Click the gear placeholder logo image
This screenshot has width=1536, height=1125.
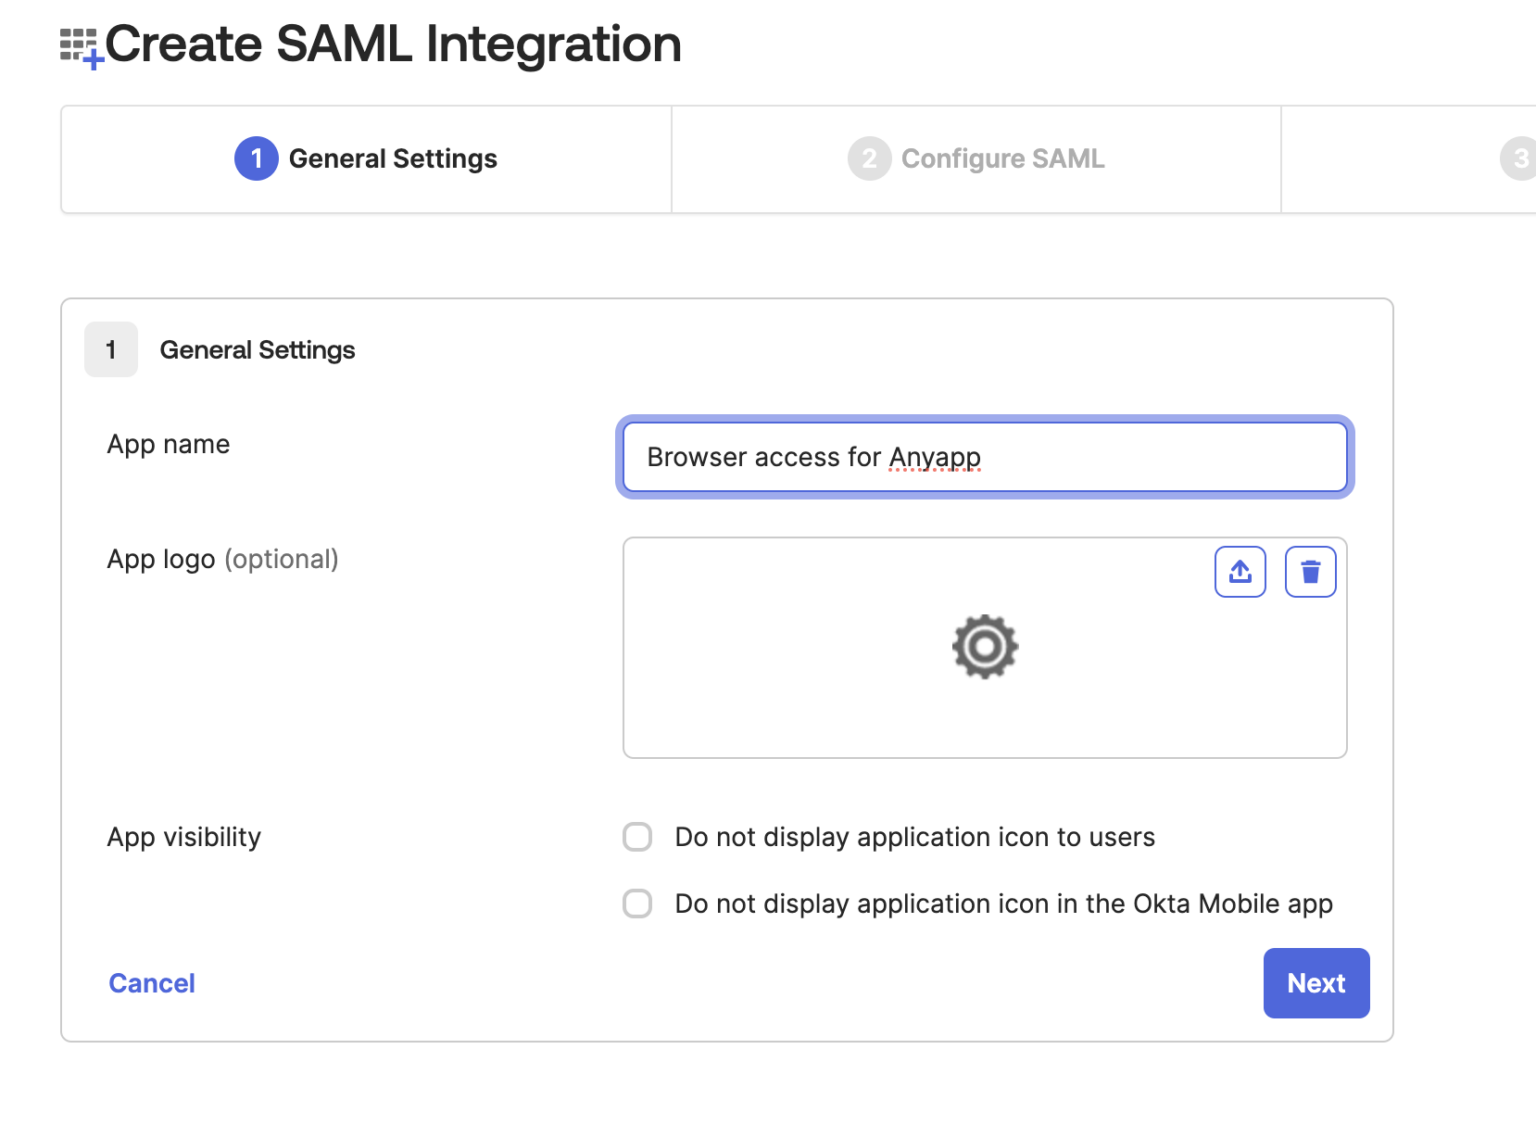pyautogui.click(x=985, y=647)
